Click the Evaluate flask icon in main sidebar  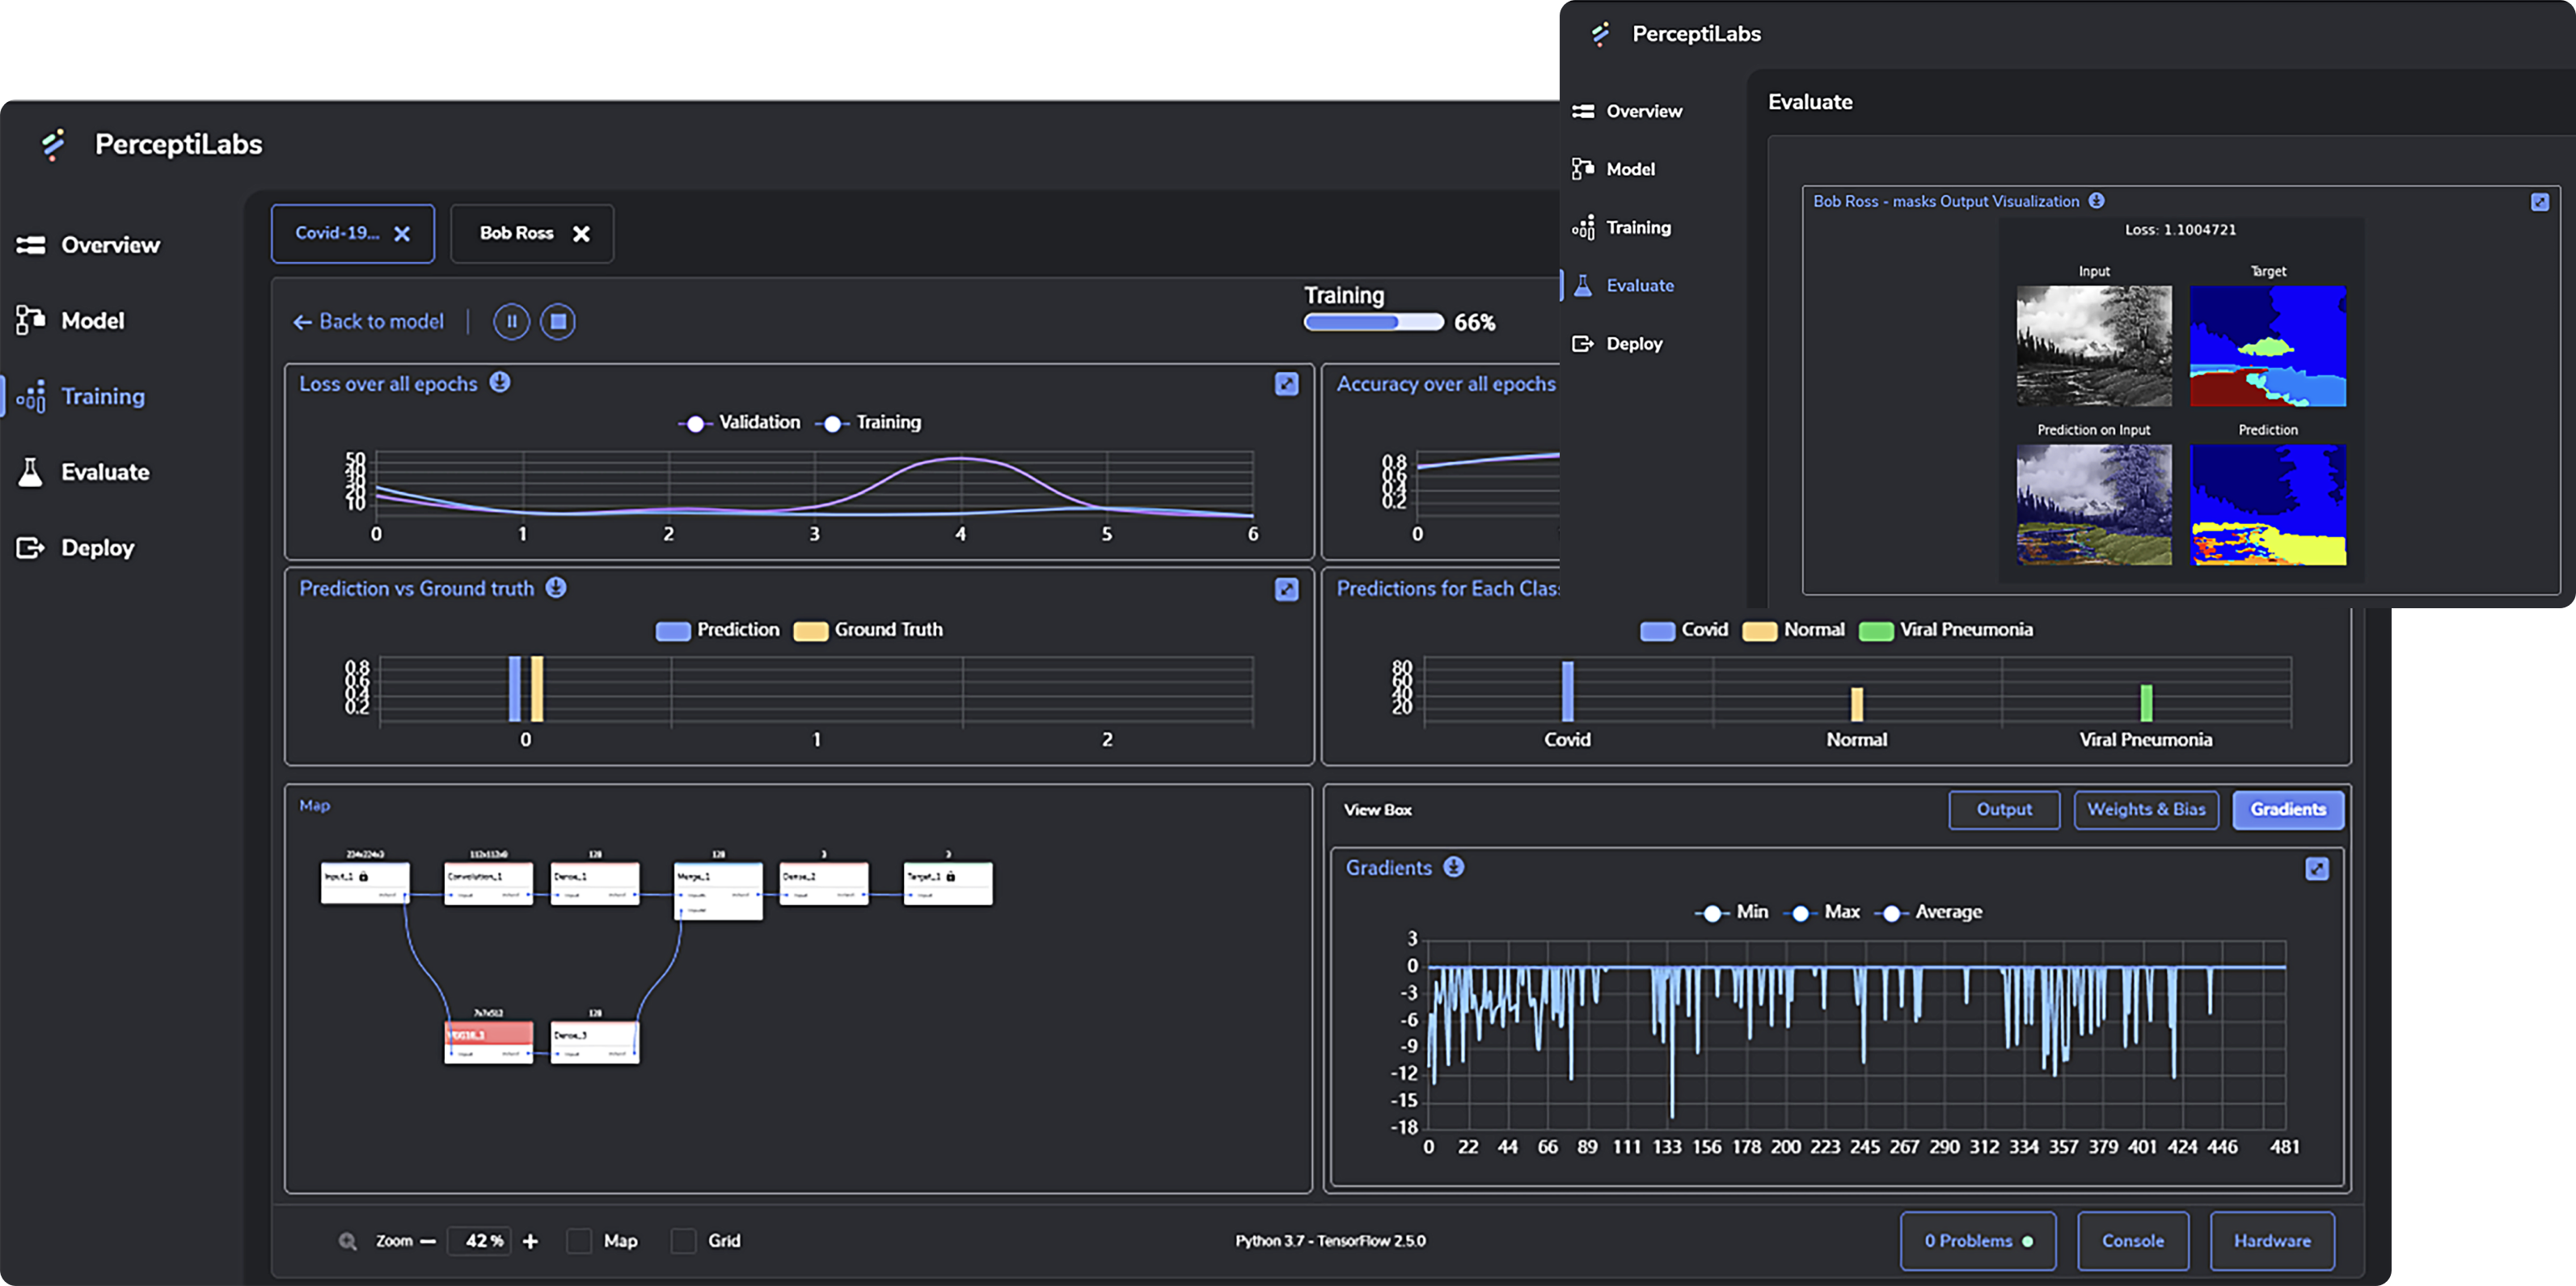[x=31, y=472]
